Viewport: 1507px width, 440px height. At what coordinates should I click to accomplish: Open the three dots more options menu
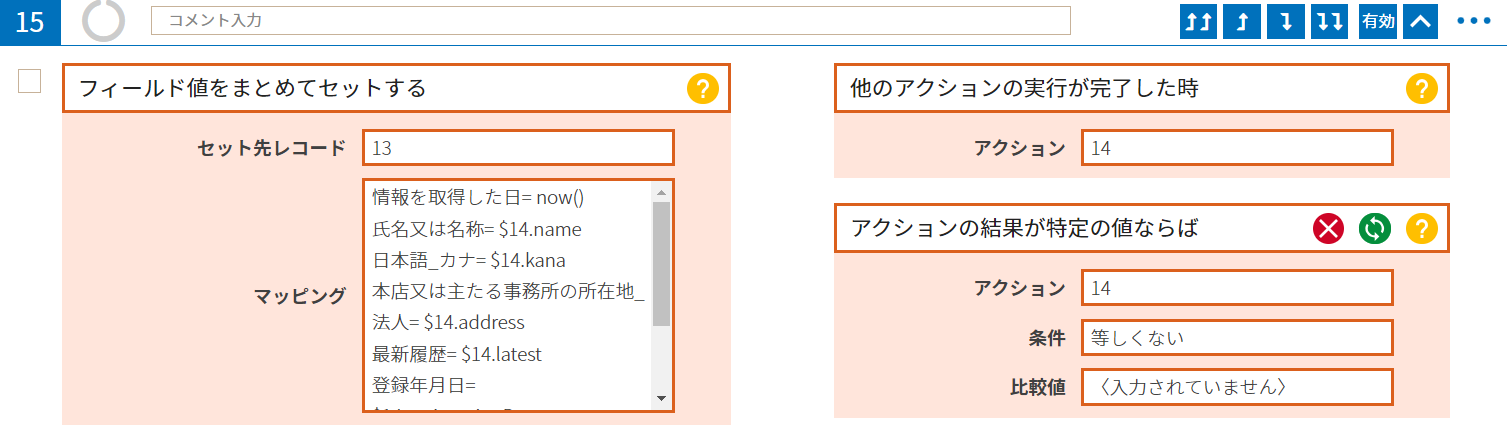point(1473,21)
